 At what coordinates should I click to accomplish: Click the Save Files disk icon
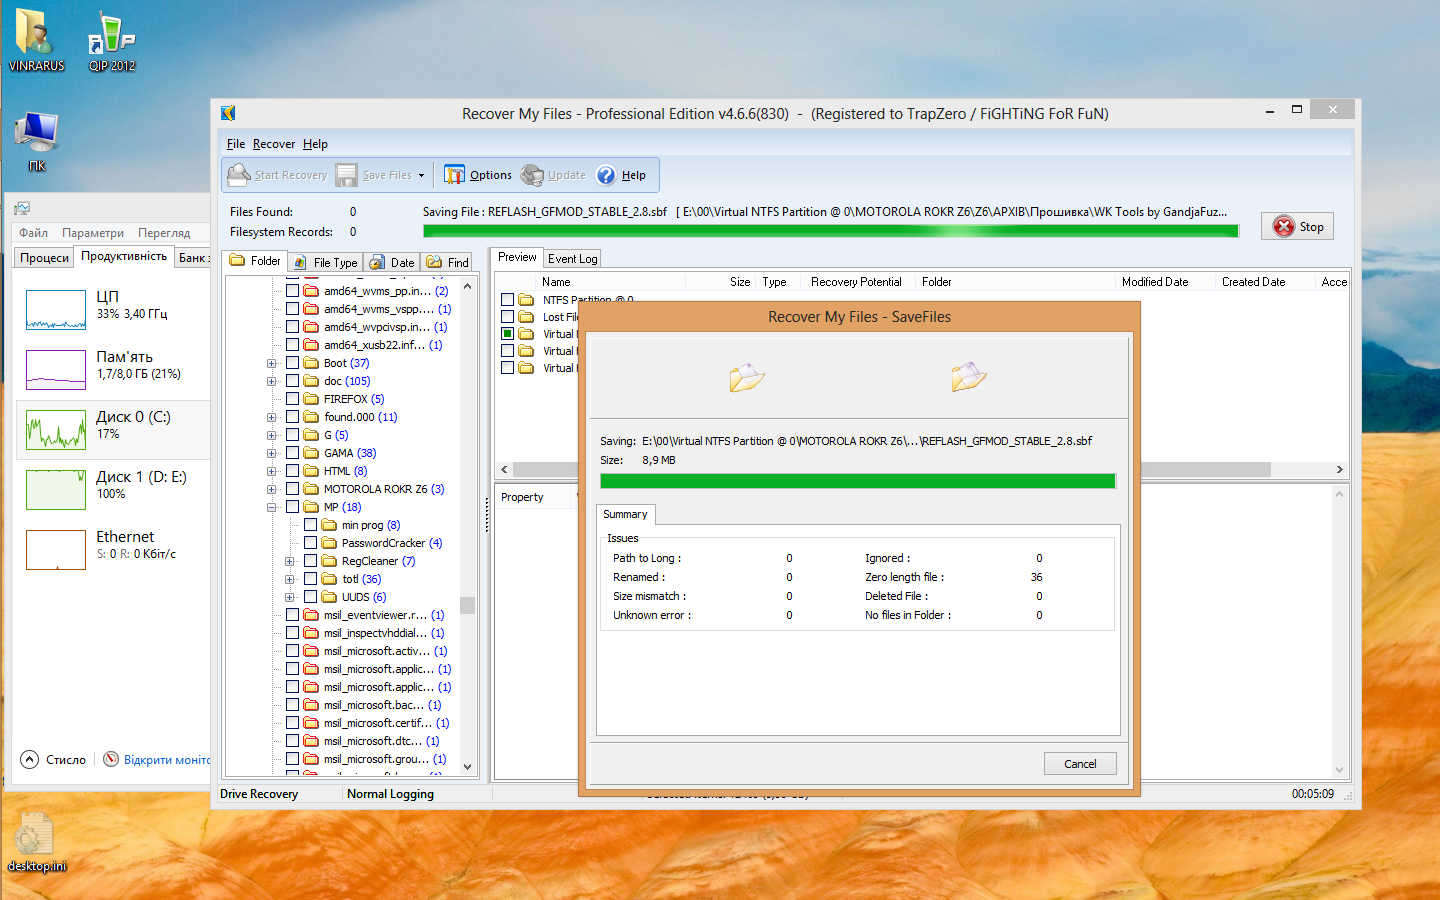click(x=346, y=175)
